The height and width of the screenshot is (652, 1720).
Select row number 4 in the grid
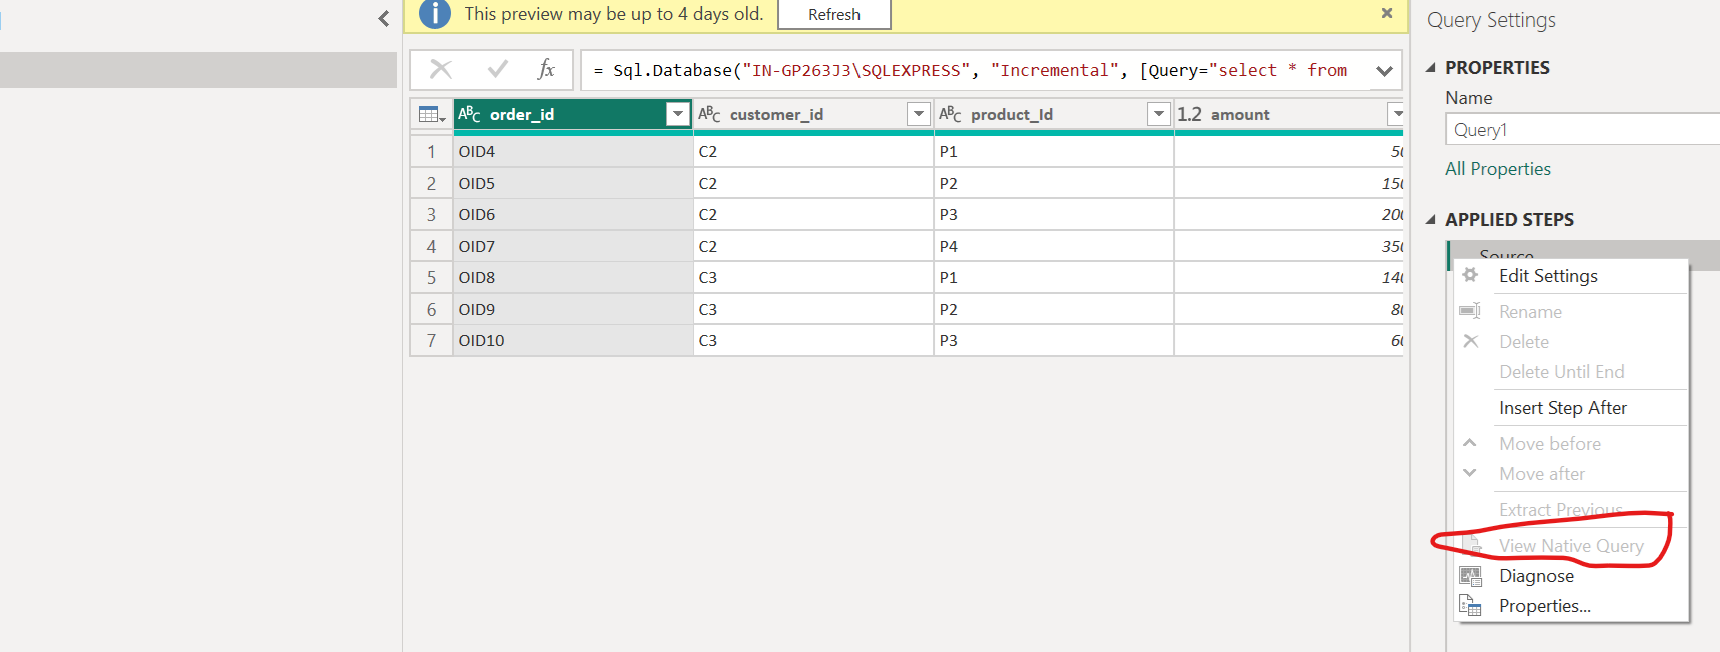pos(432,246)
